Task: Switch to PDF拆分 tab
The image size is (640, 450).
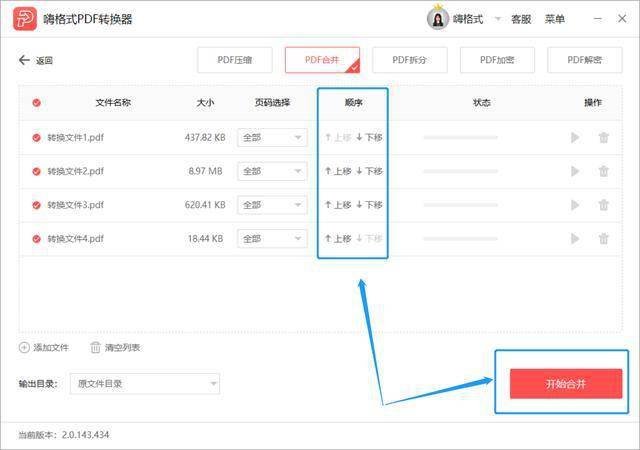Action: 409,60
